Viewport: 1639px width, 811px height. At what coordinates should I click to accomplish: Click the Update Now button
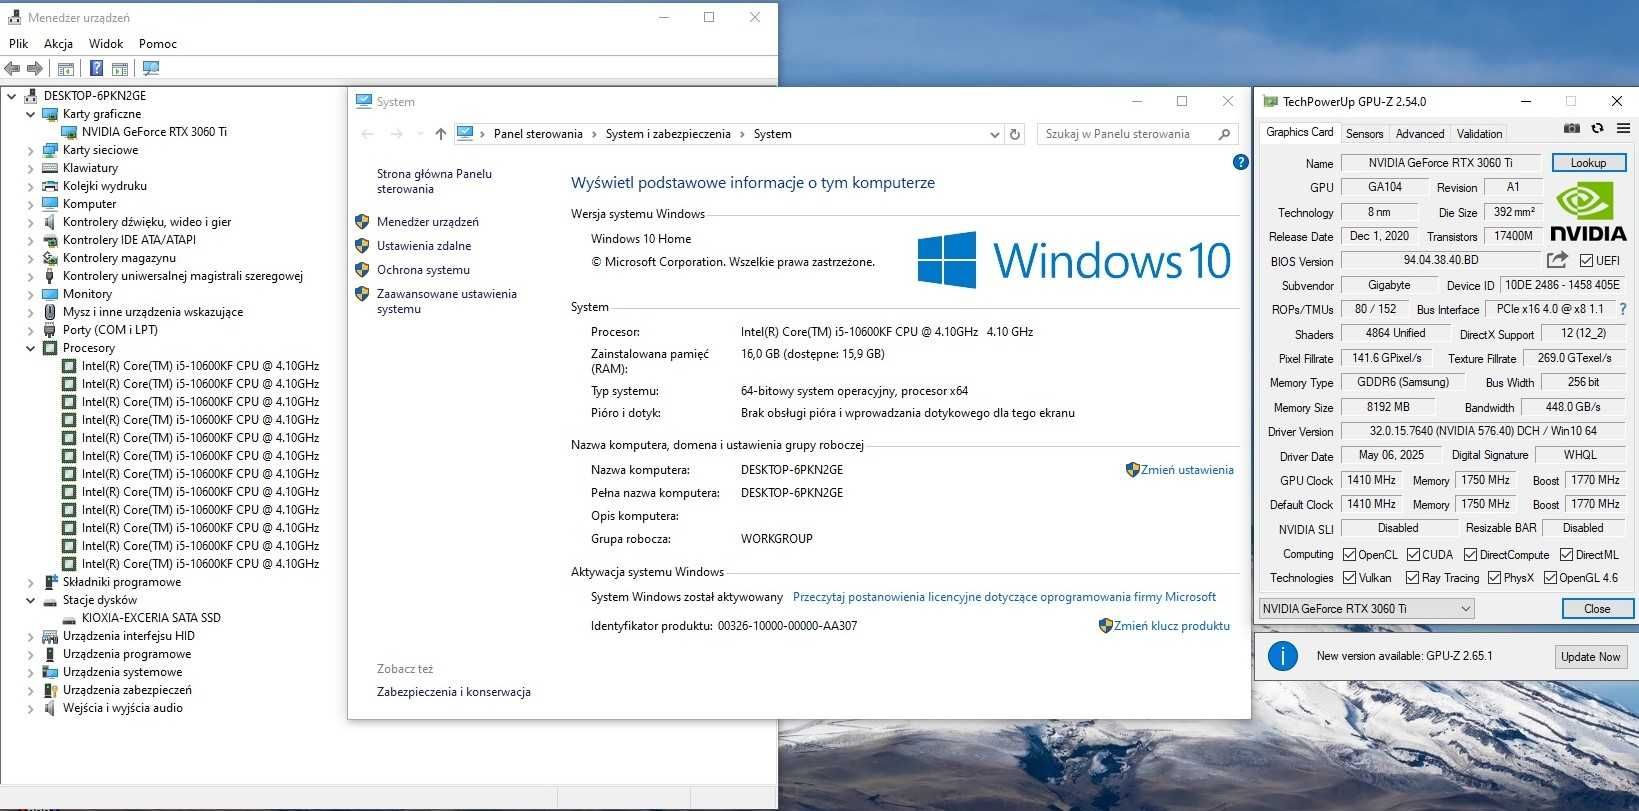coord(1591,657)
